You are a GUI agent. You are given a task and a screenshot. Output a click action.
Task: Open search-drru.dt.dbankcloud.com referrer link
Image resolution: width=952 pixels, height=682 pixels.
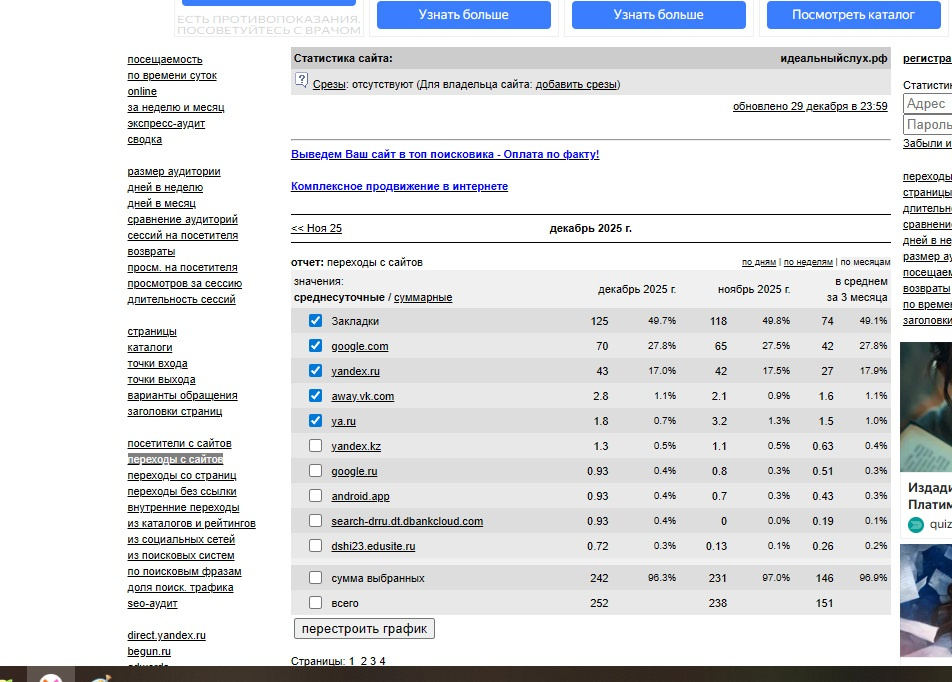[x=407, y=521]
